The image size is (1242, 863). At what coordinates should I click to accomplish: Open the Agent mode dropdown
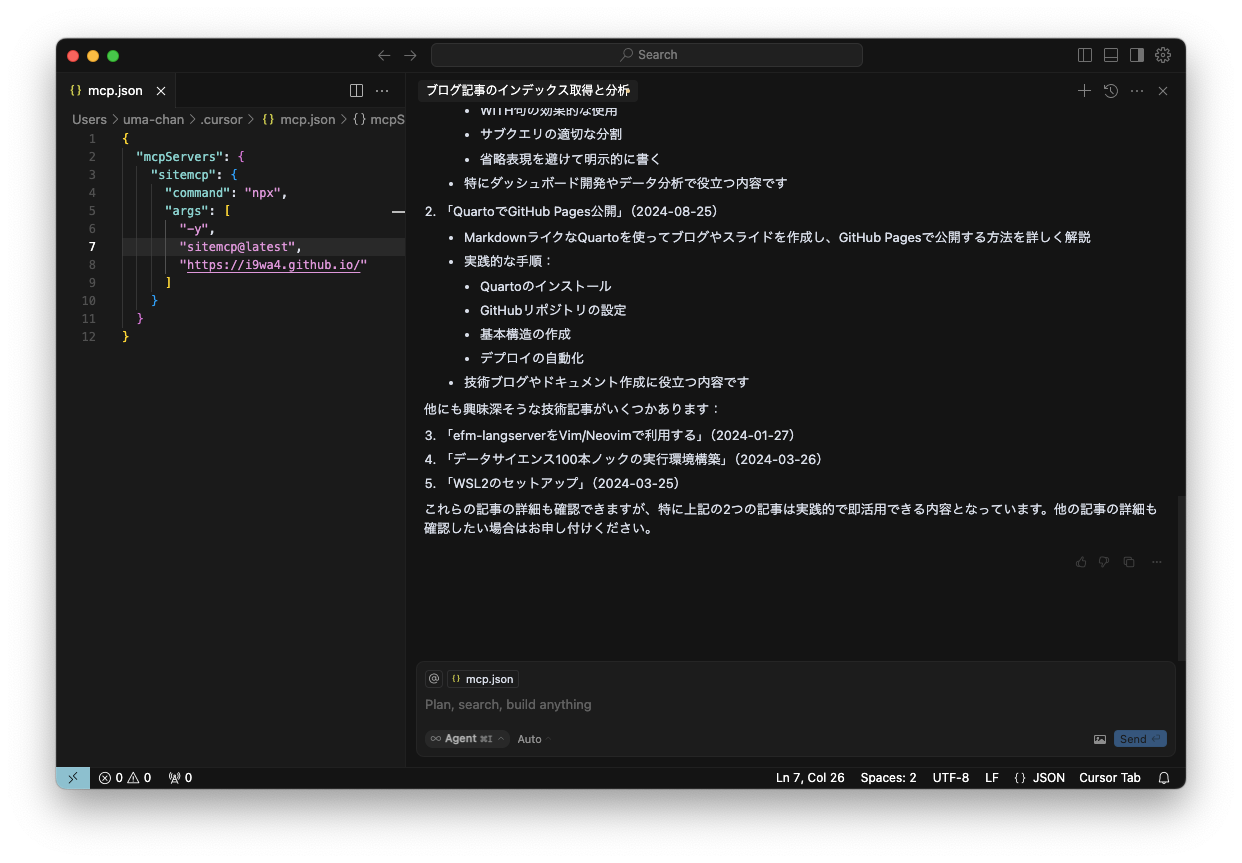point(467,739)
